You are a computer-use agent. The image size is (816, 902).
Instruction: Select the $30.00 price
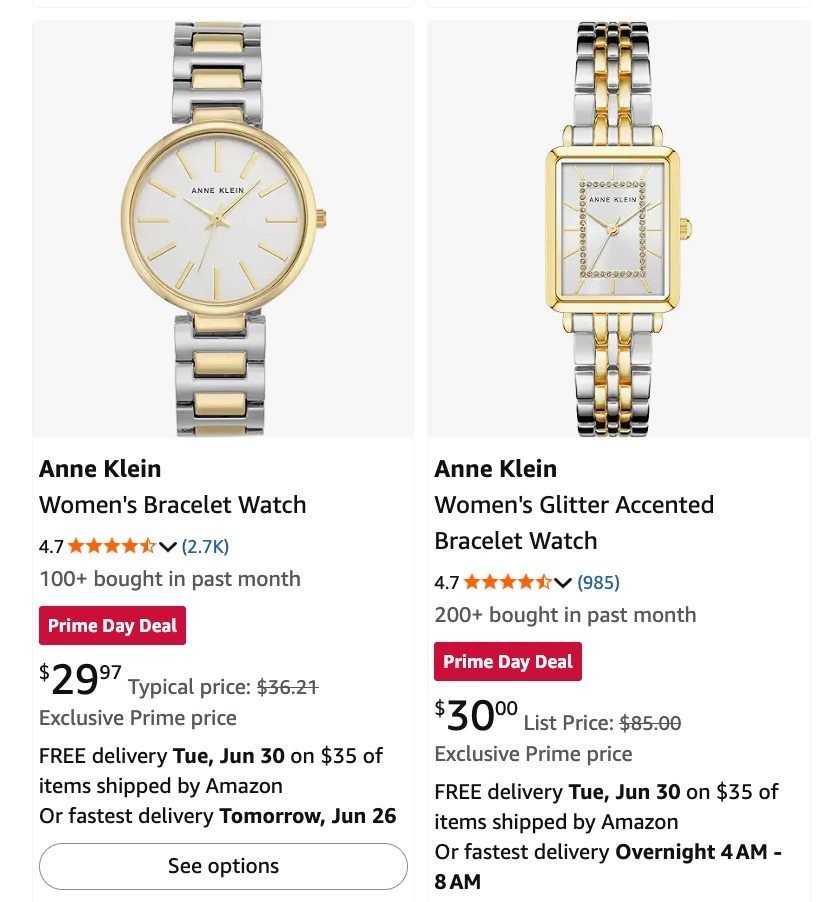coord(476,715)
